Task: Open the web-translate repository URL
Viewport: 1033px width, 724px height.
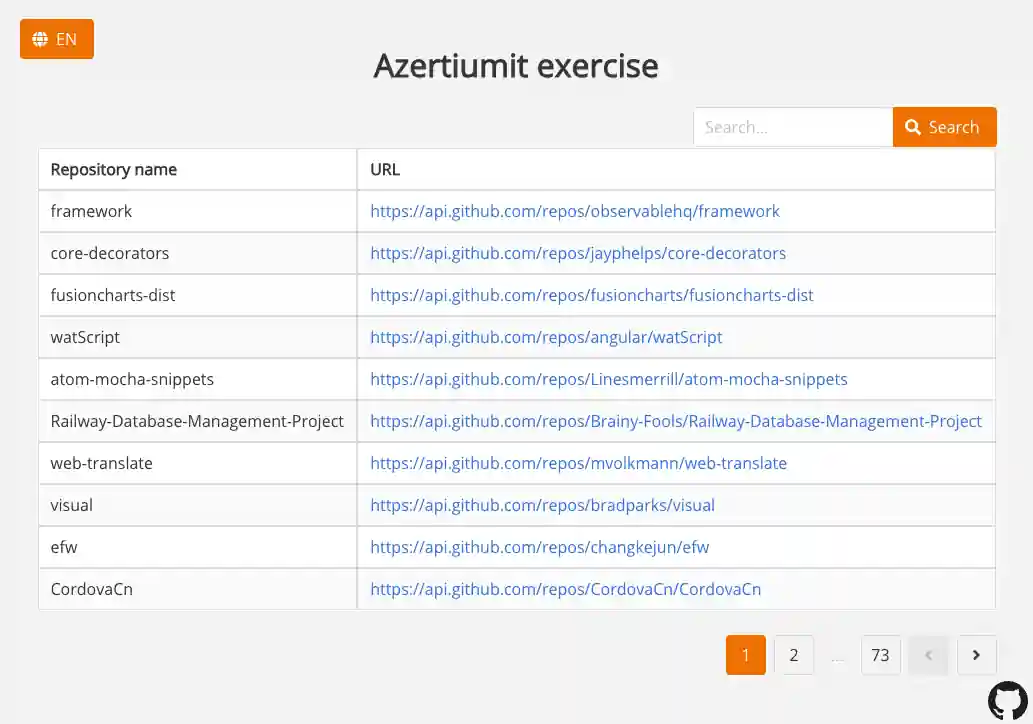Action: pyautogui.click(x=577, y=463)
